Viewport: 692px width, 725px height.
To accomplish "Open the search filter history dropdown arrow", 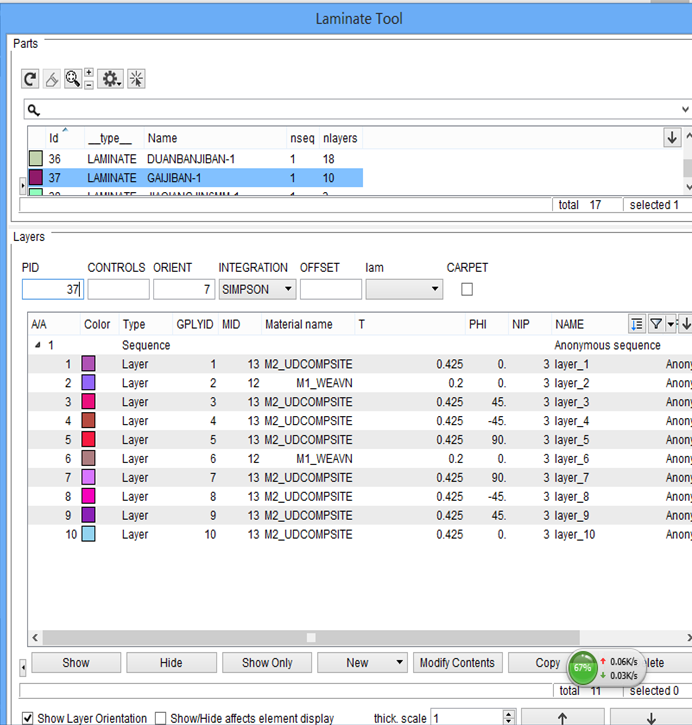I will point(685,110).
